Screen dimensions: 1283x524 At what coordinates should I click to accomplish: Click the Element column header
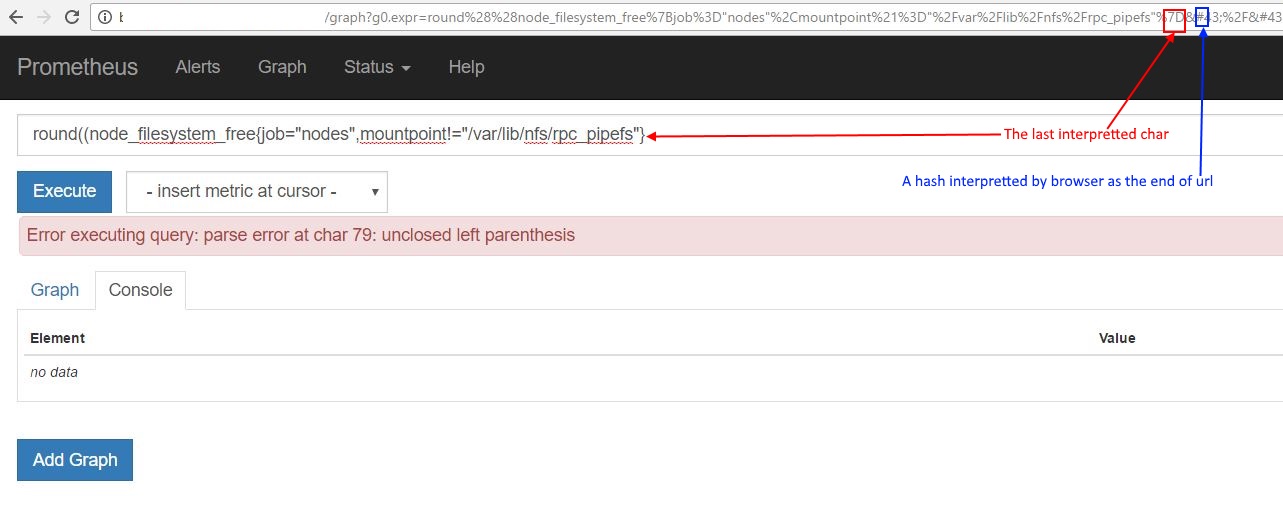[57, 338]
